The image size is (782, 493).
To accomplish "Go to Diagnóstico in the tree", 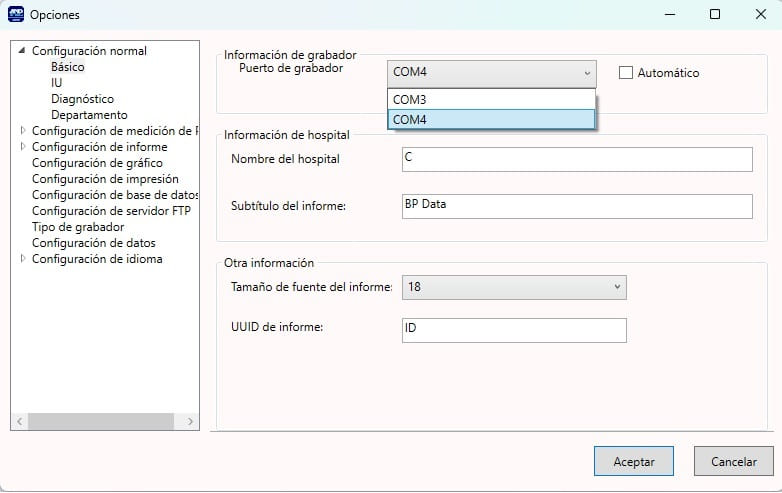I will pos(82,99).
